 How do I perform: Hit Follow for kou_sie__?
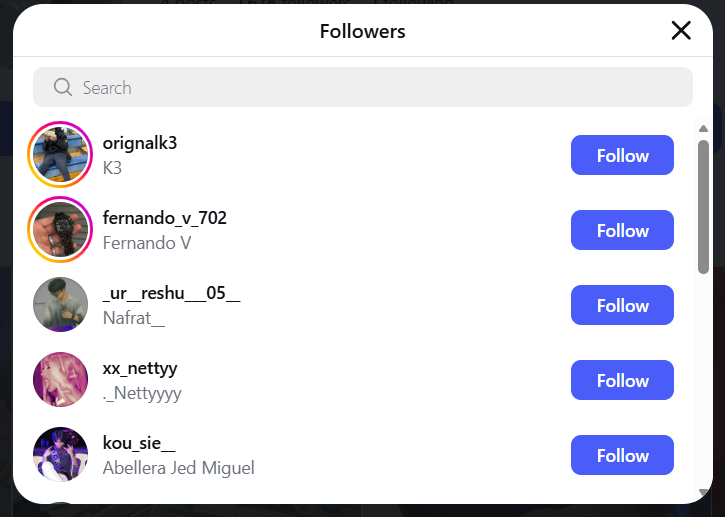[622, 455]
